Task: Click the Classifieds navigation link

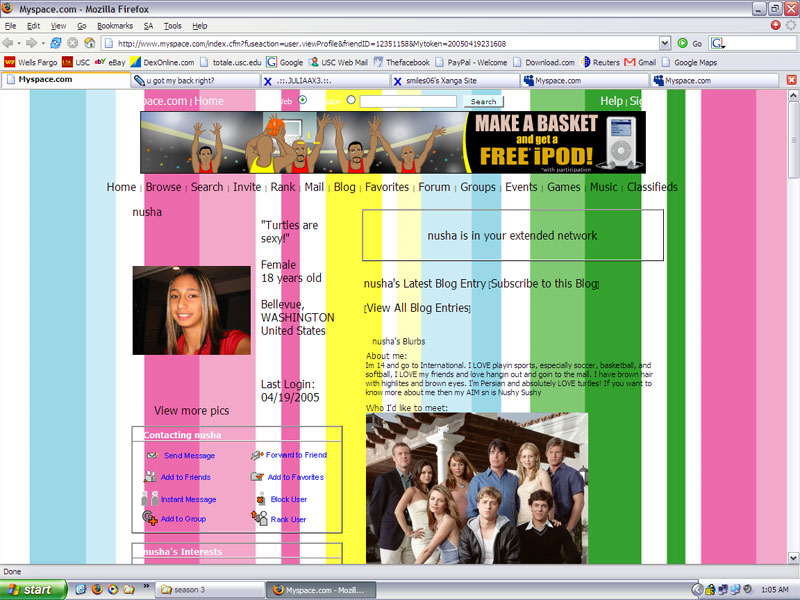Action: (652, 187)
